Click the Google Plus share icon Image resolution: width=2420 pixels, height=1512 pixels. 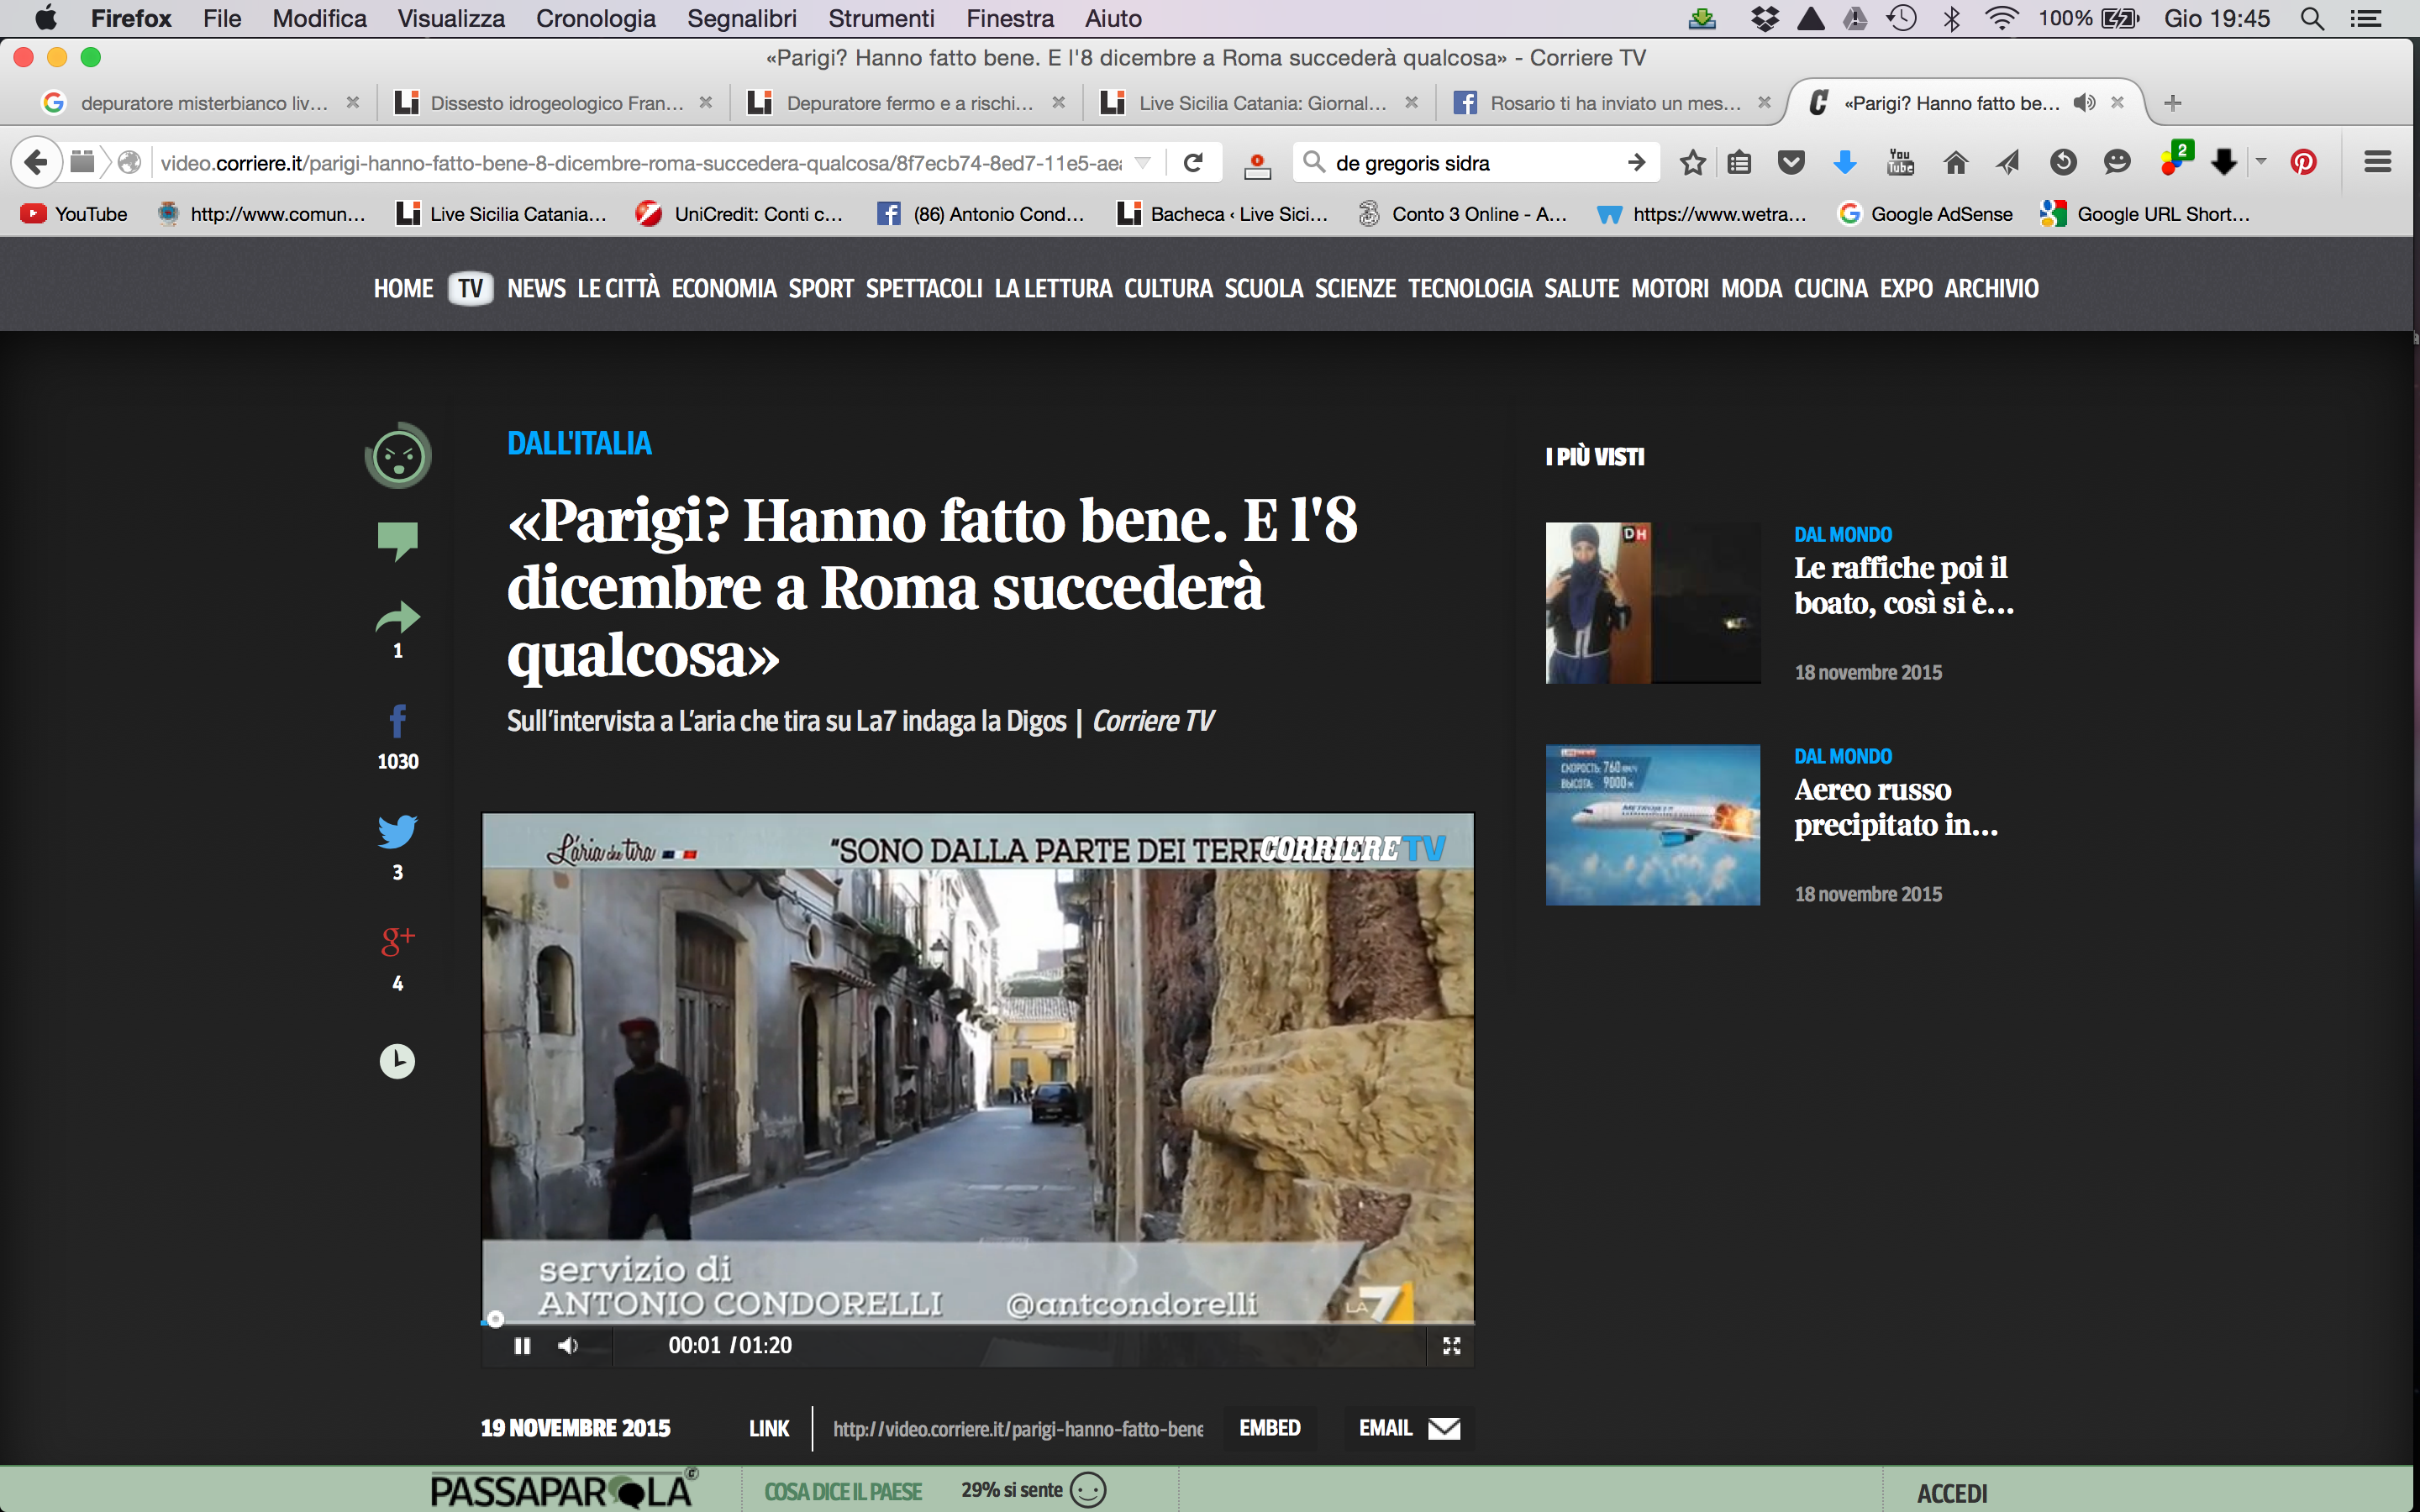(x=397, y=941)
